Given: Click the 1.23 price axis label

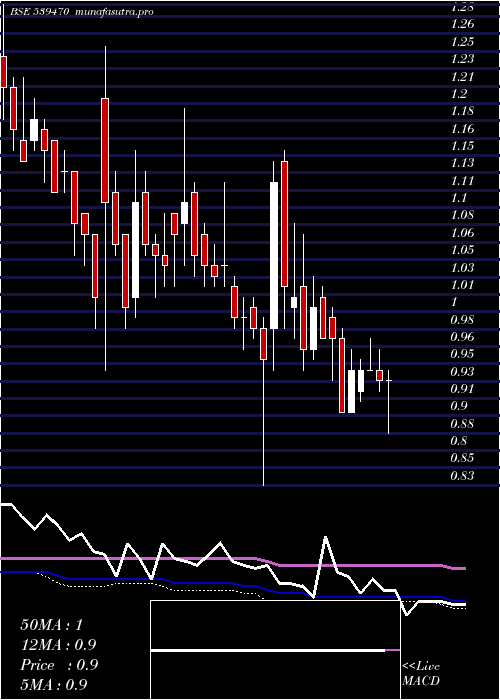Looking at the screenshot, I should pyautogui.click(x=462, y=59).
